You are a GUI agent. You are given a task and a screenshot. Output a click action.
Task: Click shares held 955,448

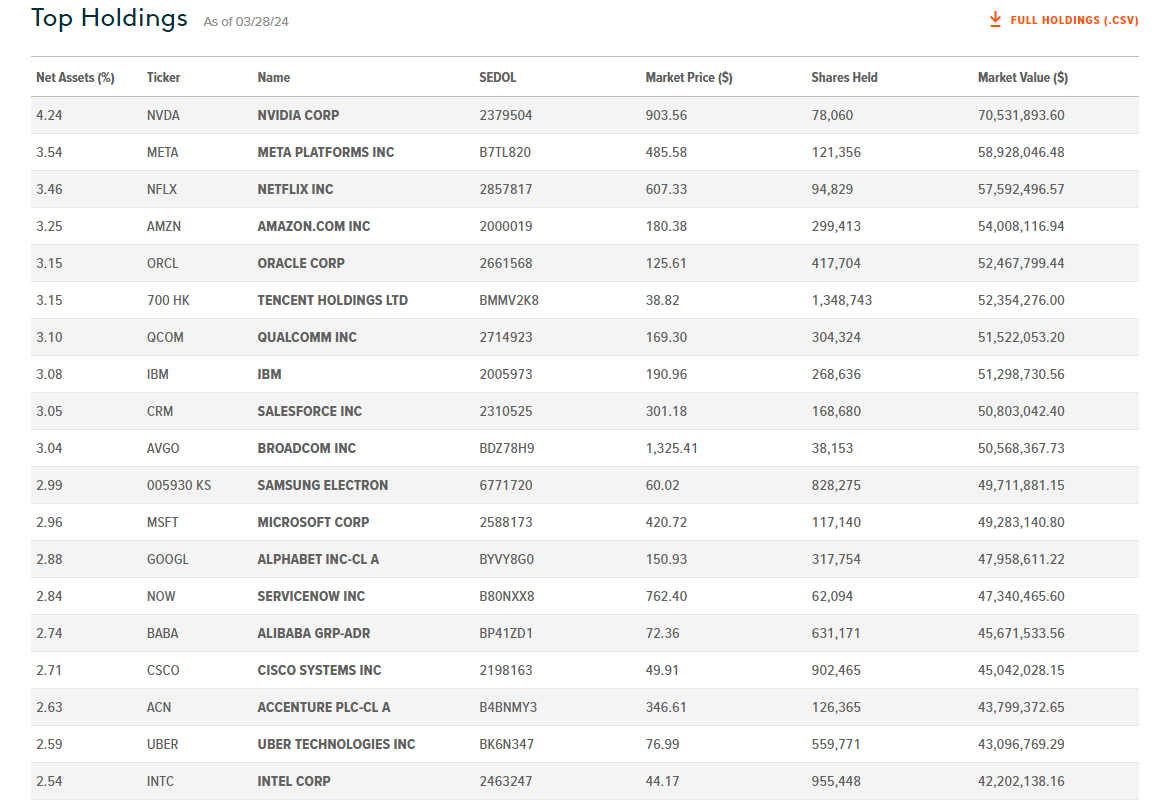836,782
